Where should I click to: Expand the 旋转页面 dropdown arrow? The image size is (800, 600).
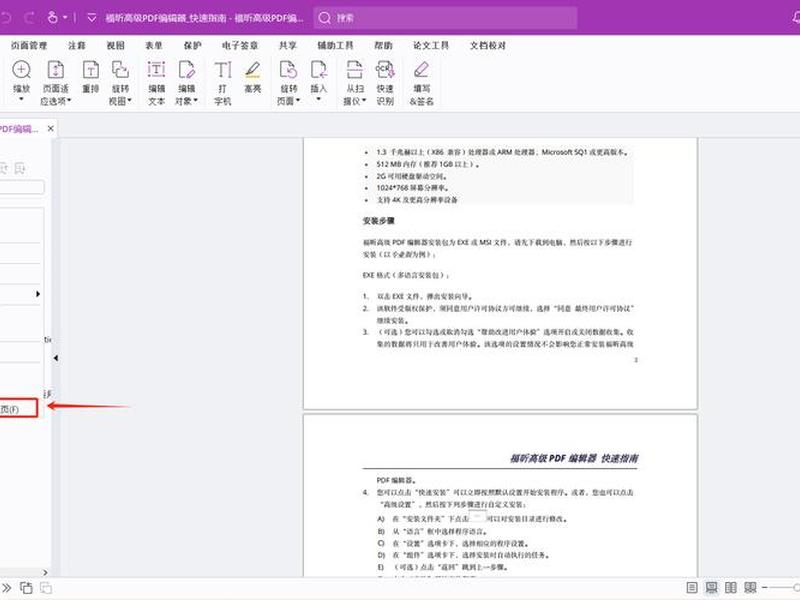pyautogui.click(x=297, y=101)
